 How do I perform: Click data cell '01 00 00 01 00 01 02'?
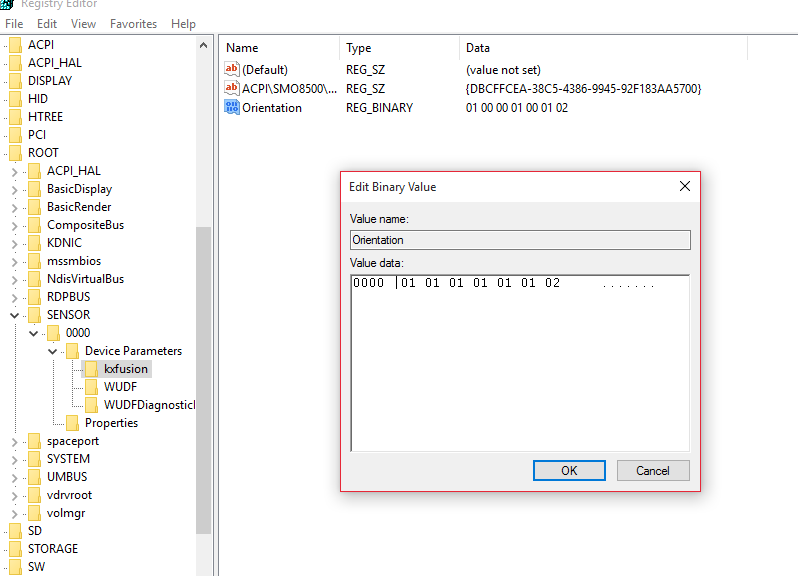(517, 108)
